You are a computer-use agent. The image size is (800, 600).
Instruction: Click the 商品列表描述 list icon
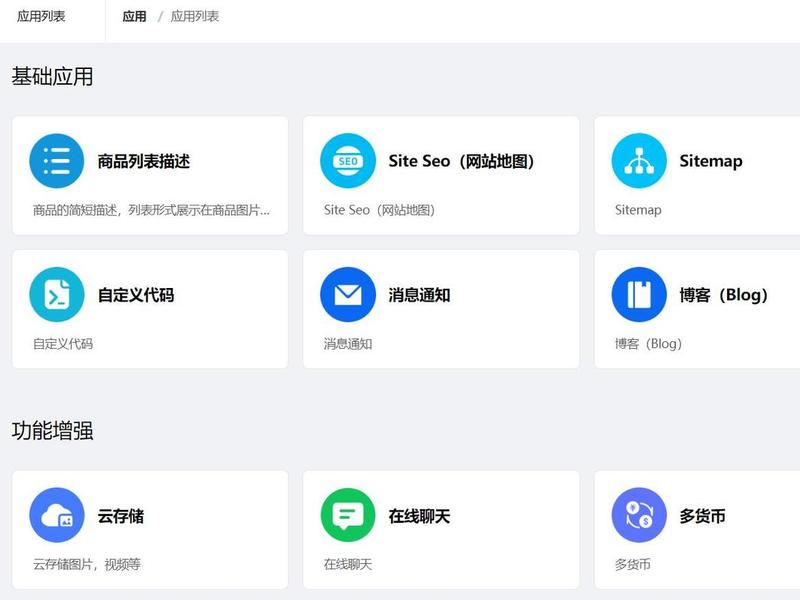57,161
